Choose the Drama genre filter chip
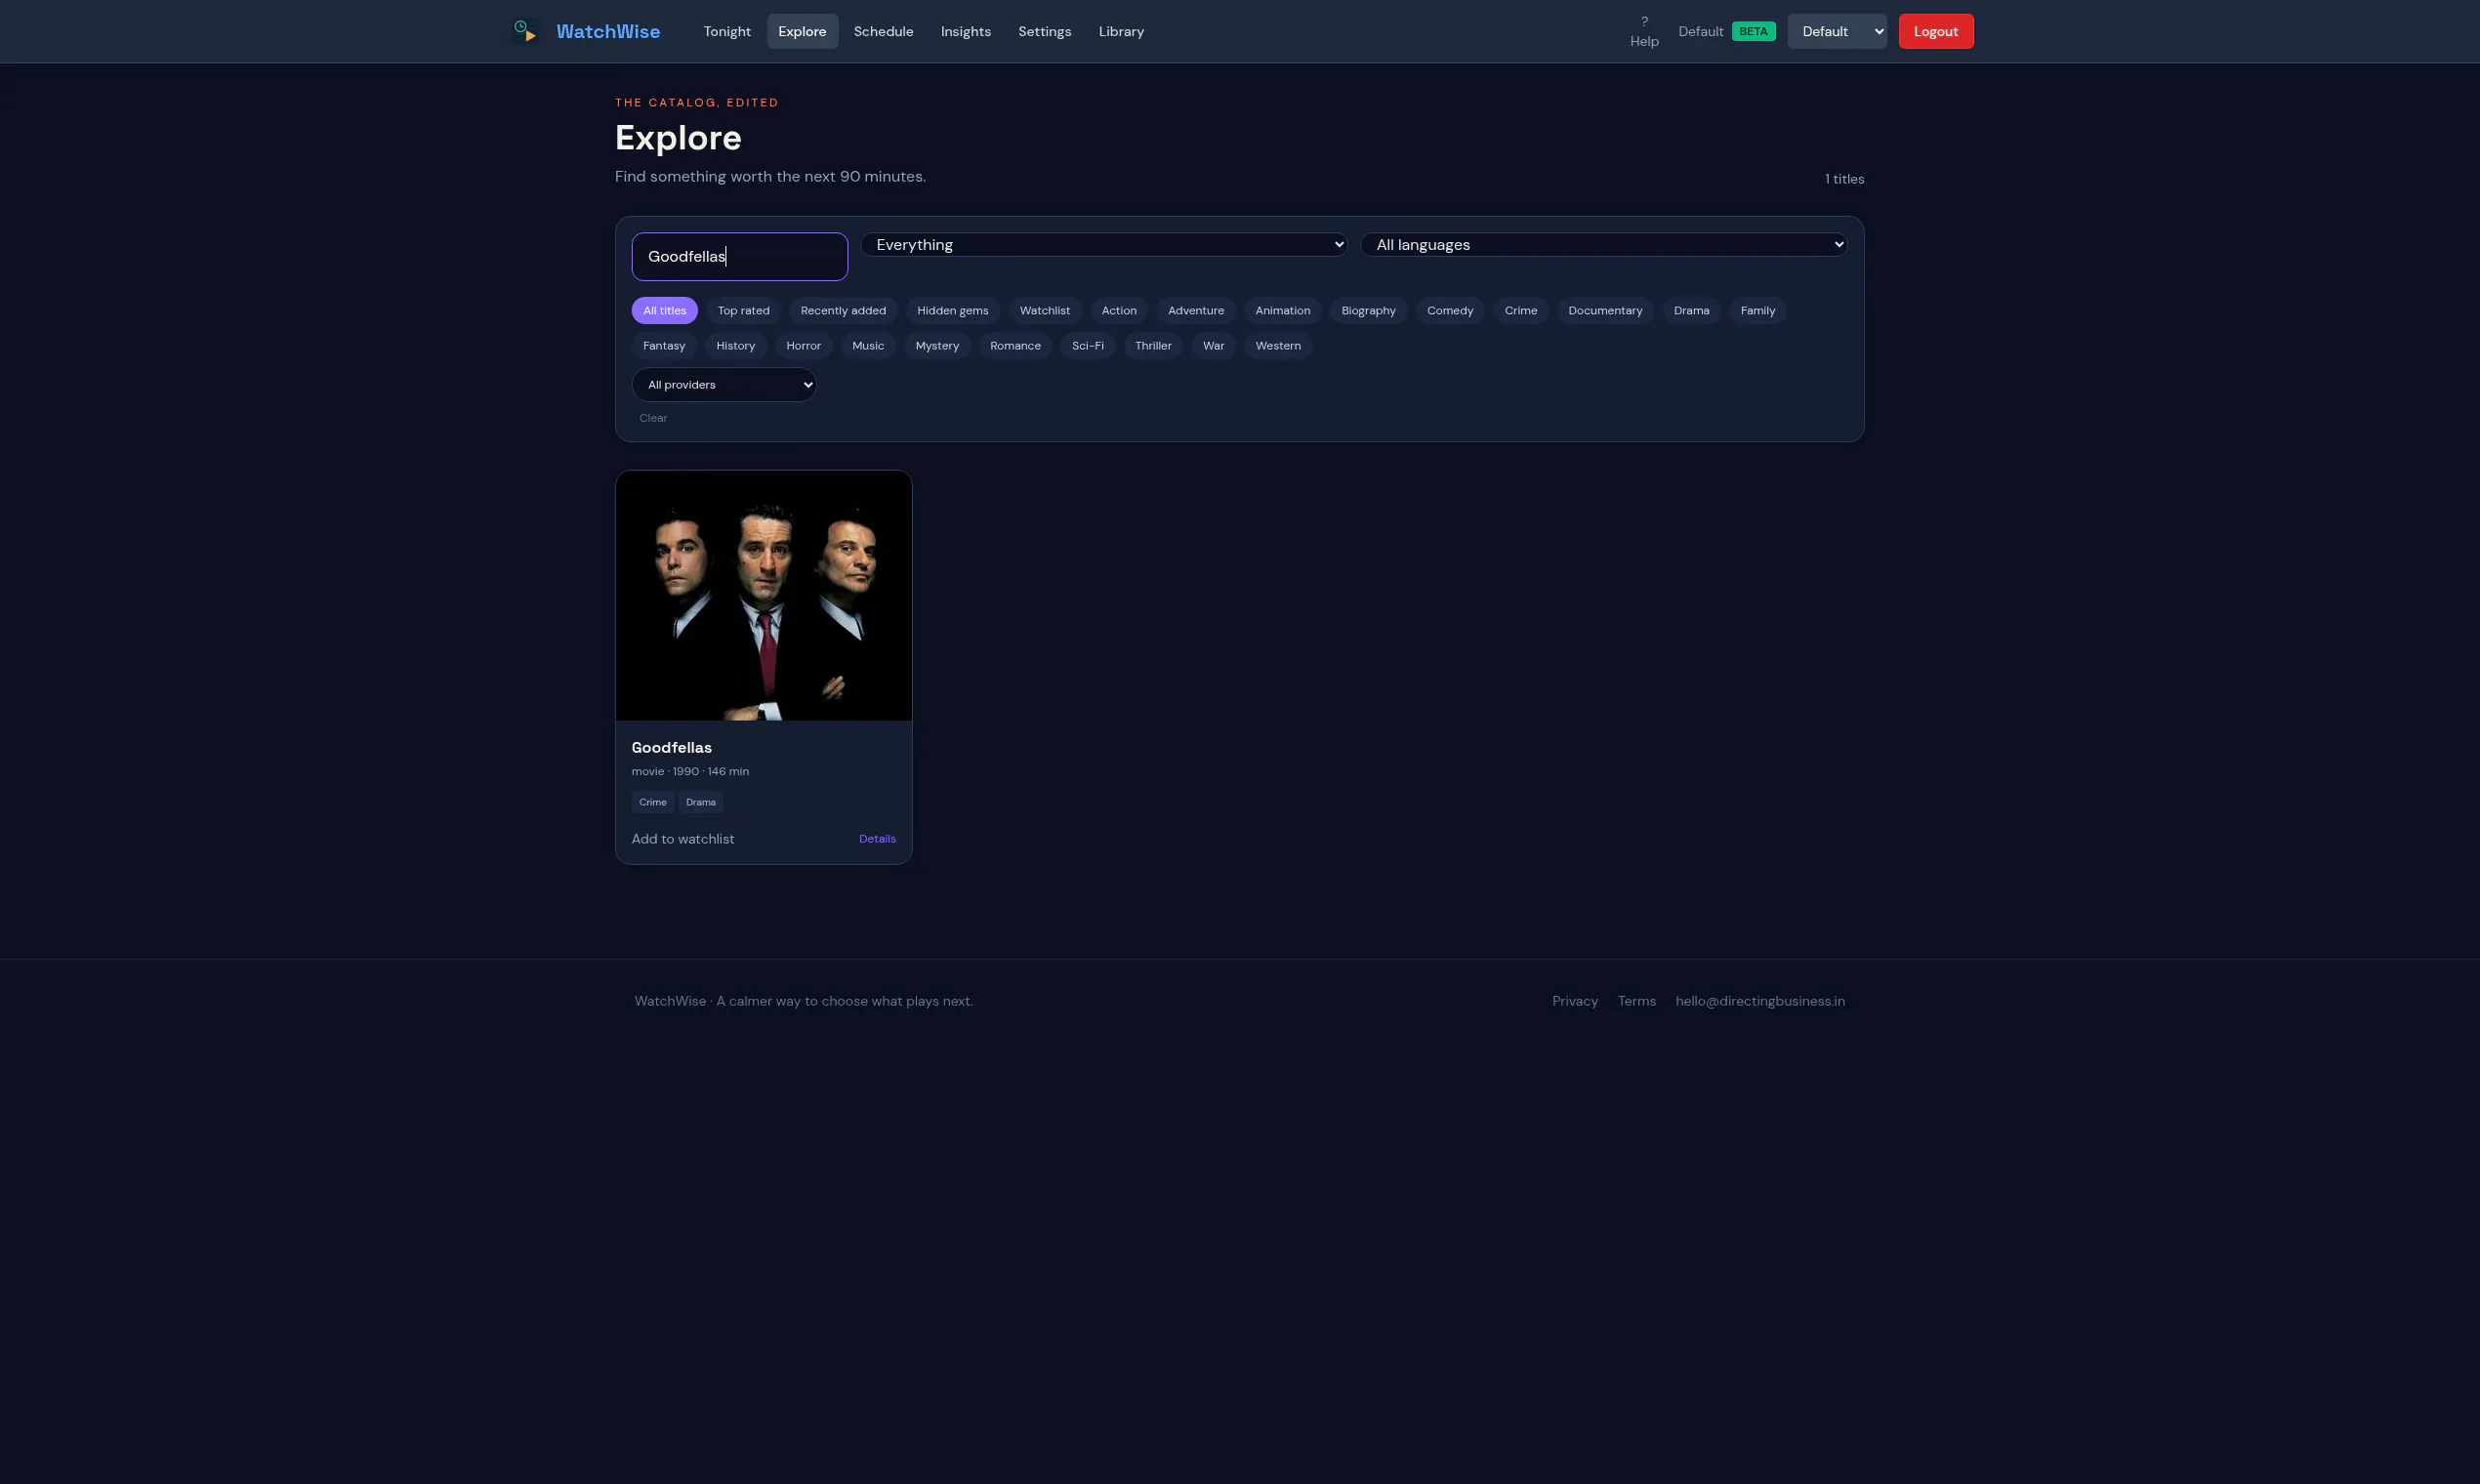 (x=1690, y=310)
